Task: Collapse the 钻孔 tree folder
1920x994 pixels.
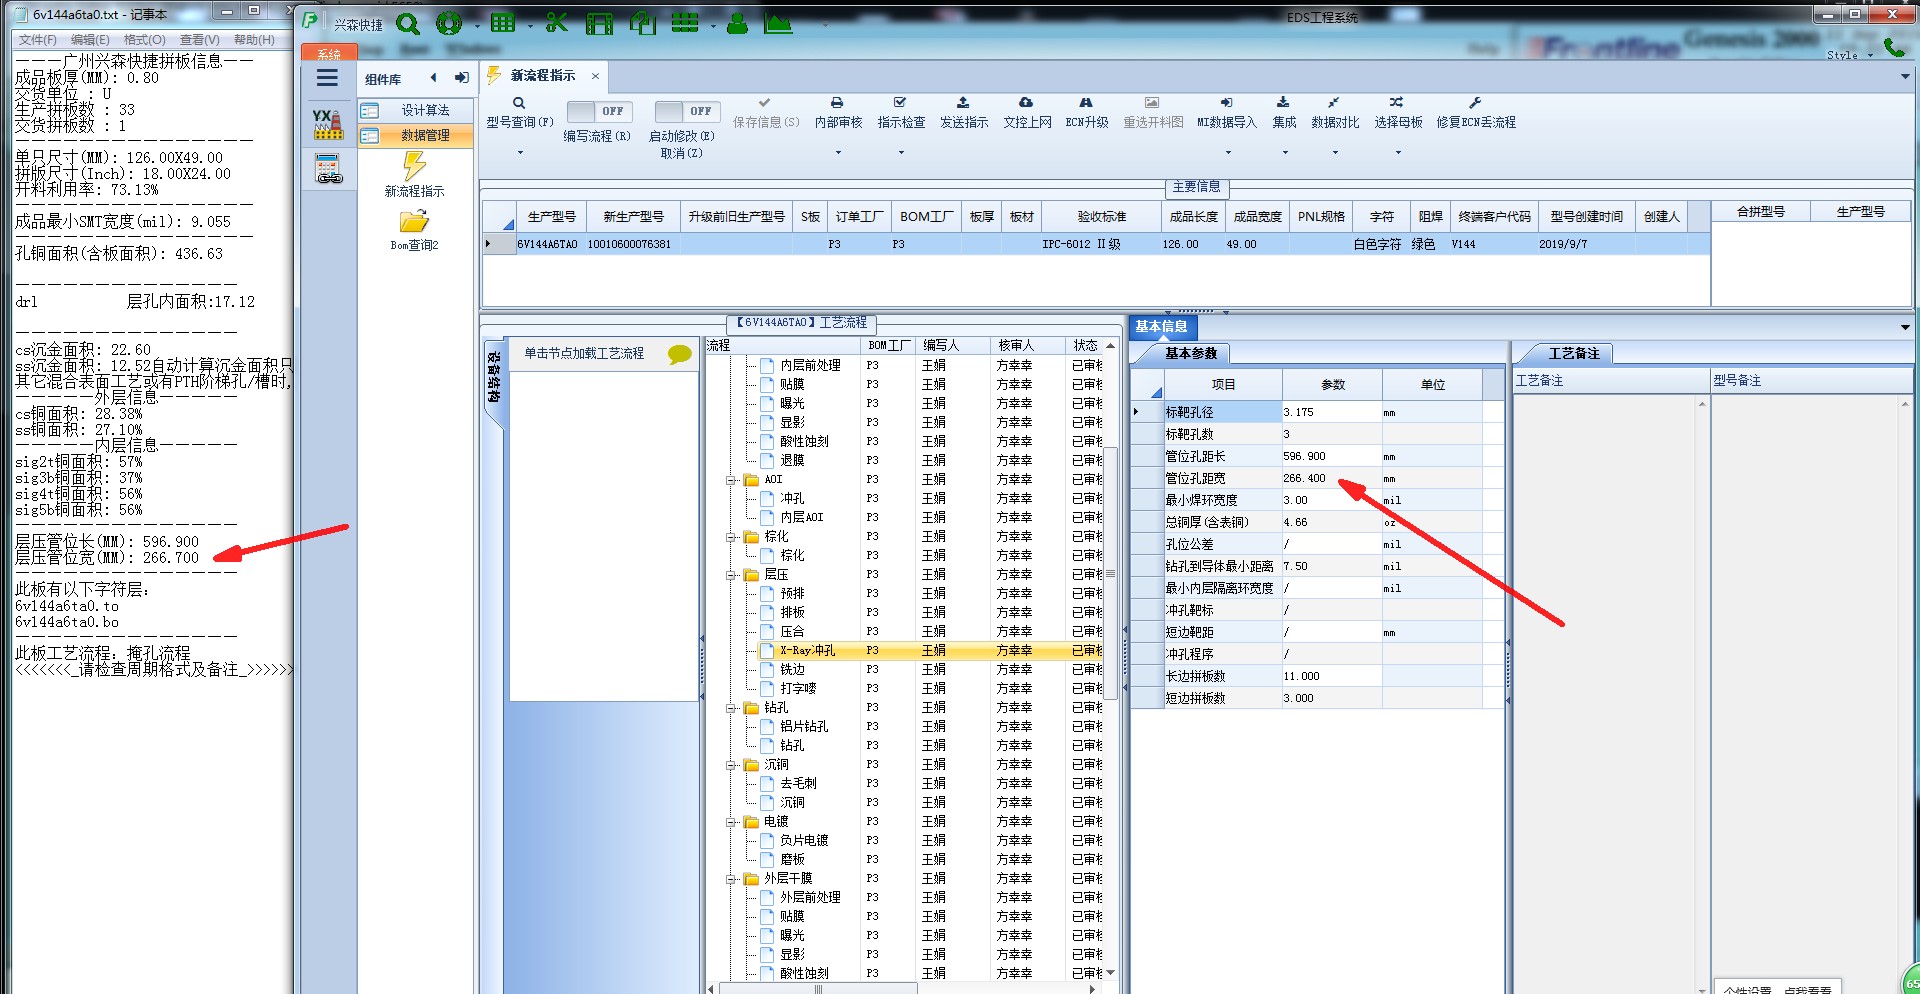Action: (x=732, y=708)
